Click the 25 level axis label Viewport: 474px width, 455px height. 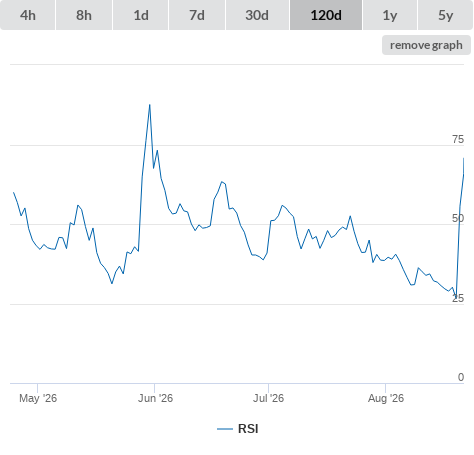(x=458, y=298)
